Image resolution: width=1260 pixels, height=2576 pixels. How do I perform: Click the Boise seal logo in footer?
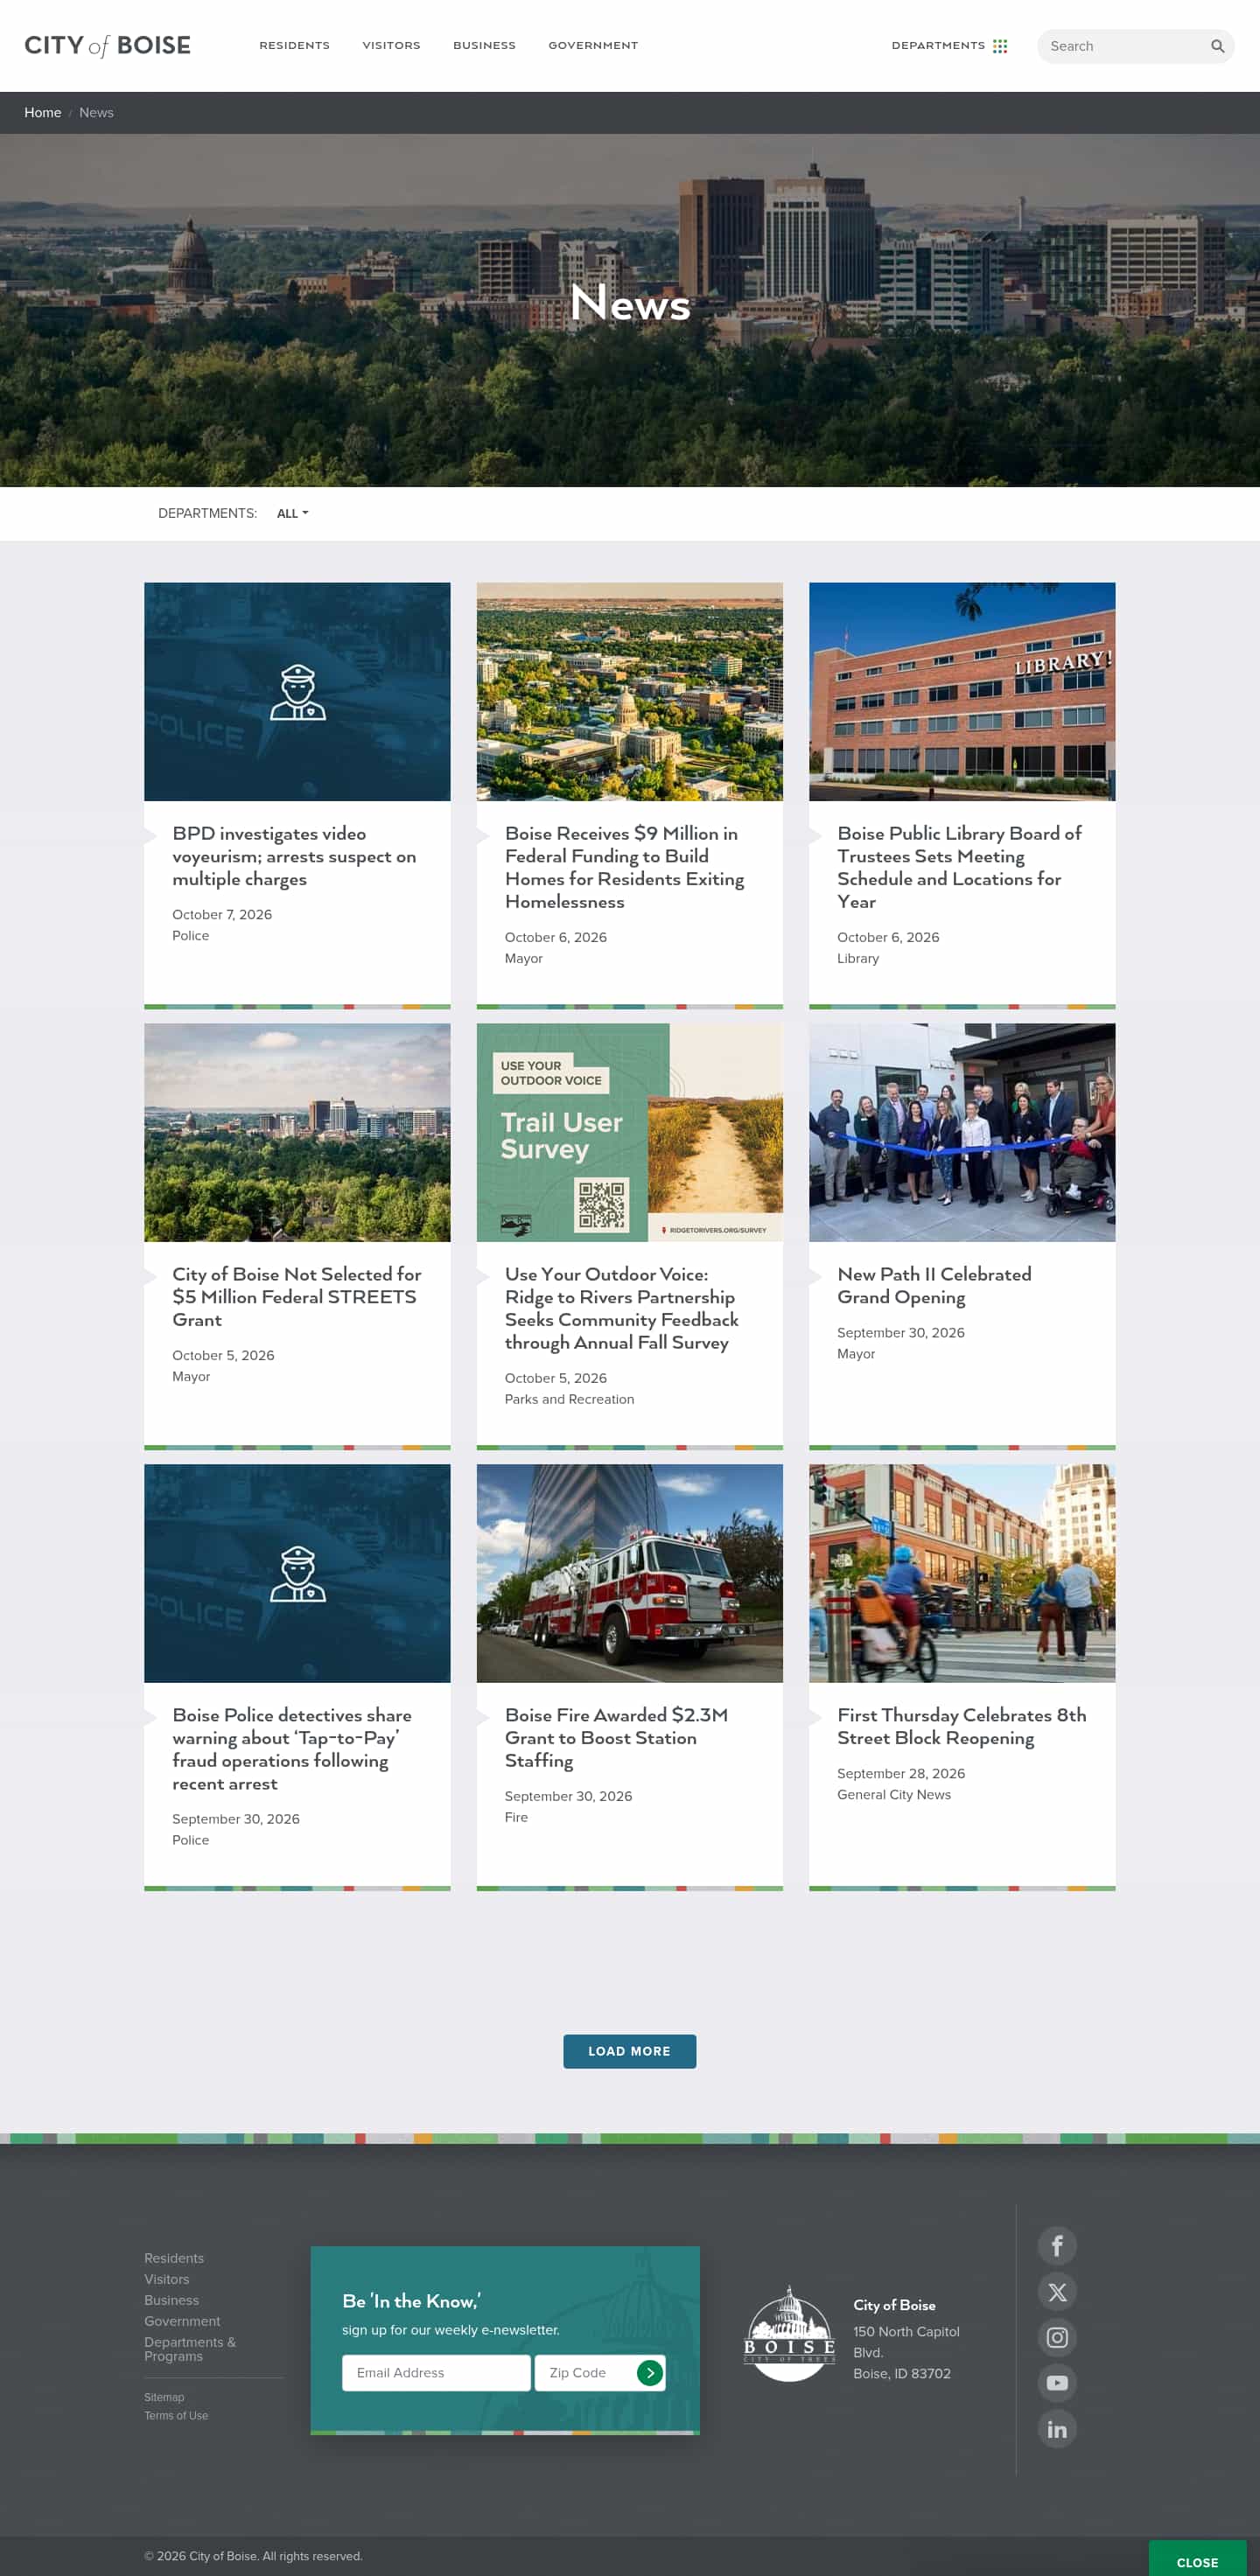tap(790, 2333)
